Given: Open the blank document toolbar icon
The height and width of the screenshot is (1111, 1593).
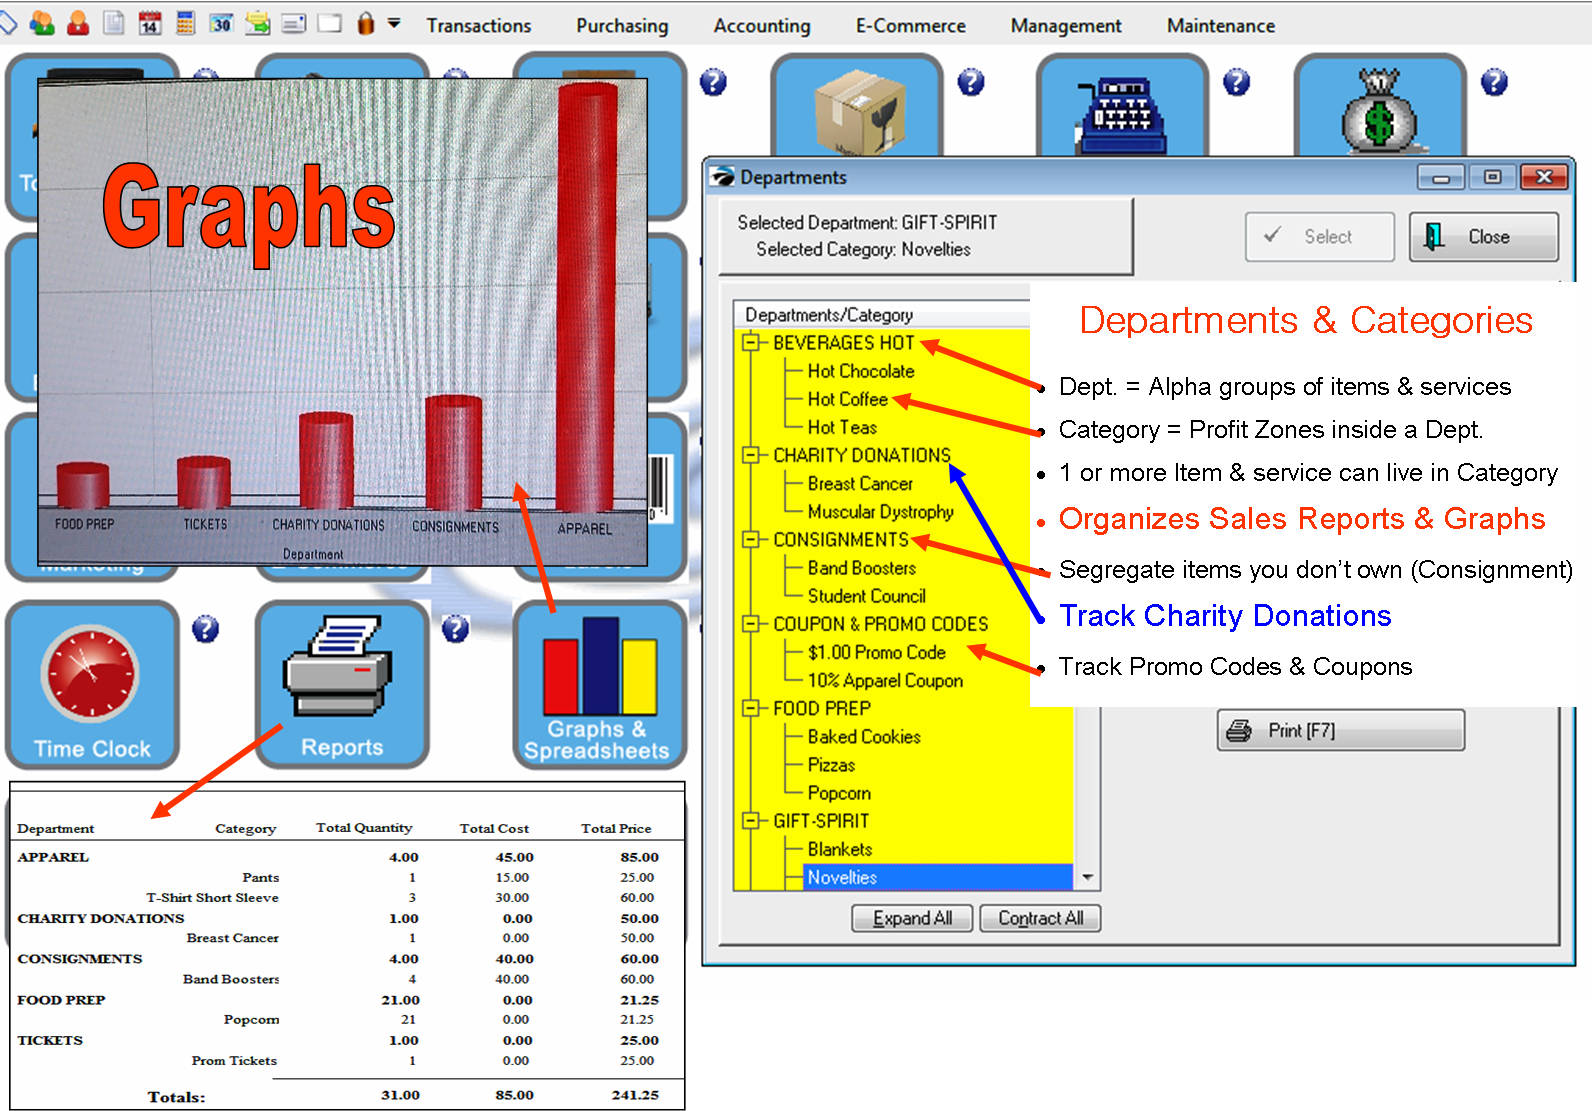Looking at the screenshot, I should (x=114, y=22).
